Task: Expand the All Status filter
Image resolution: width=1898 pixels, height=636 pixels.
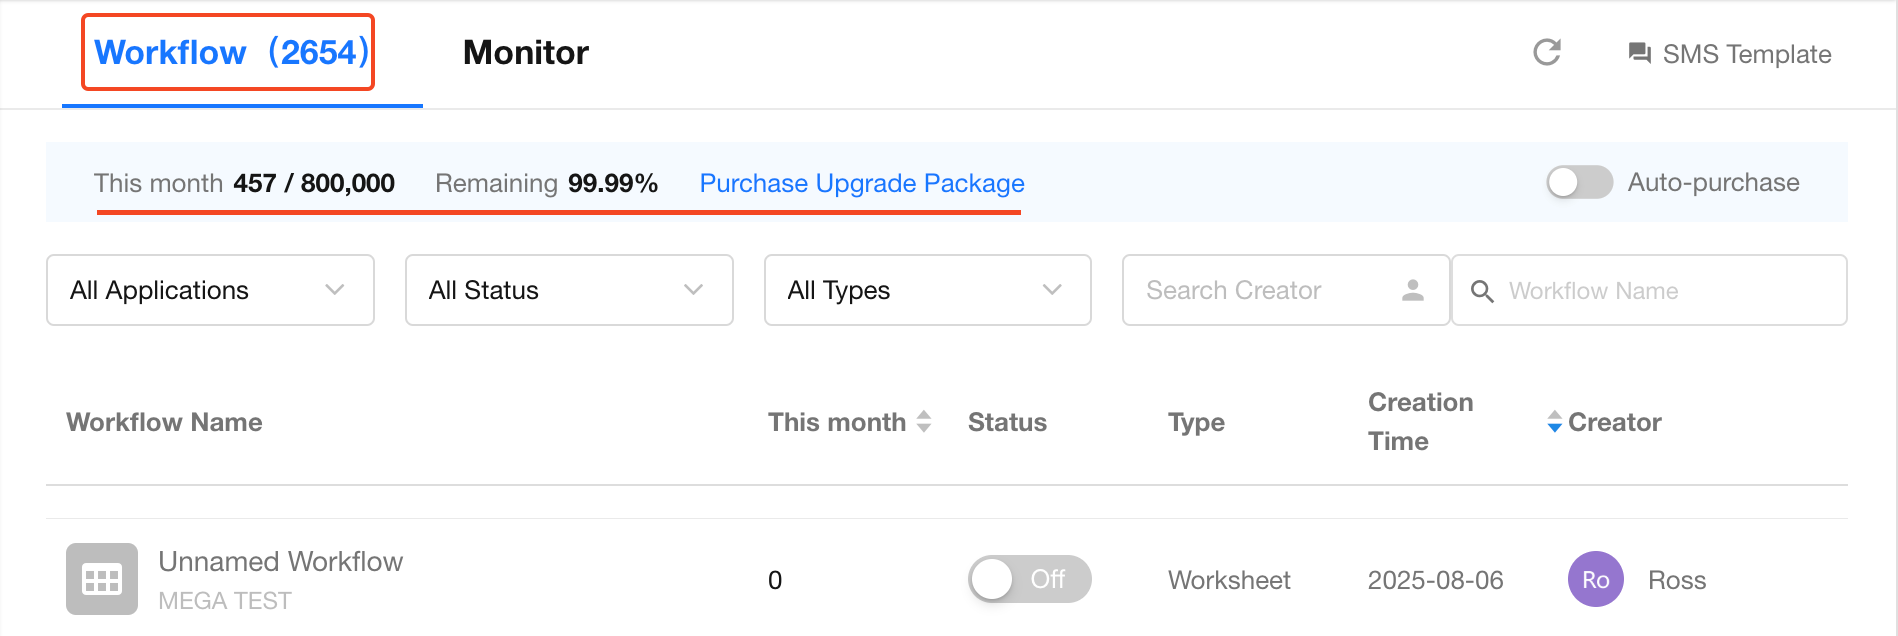Action: (x=568, y=290)
